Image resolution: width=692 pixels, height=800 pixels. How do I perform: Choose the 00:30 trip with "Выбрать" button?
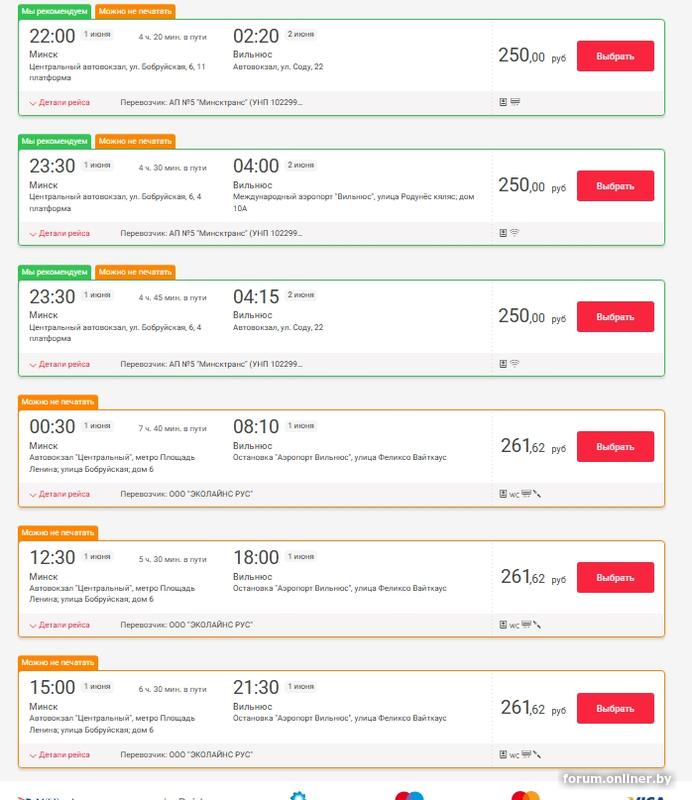615,446
